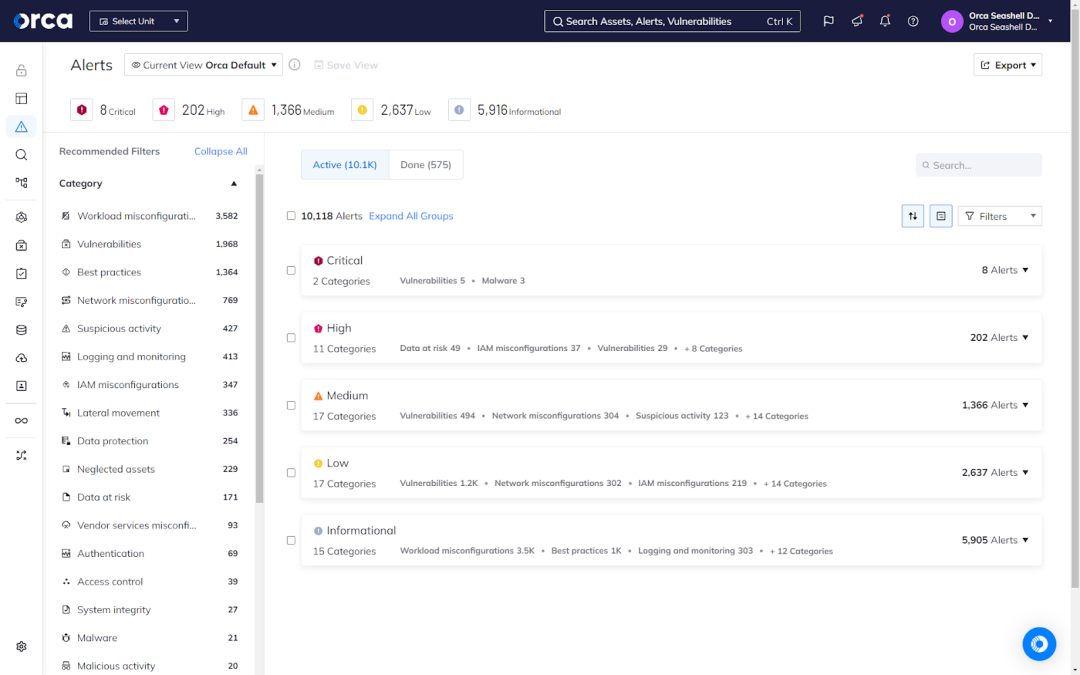
Task: Filter by Lateral movement category
Action: pos(149,413)
